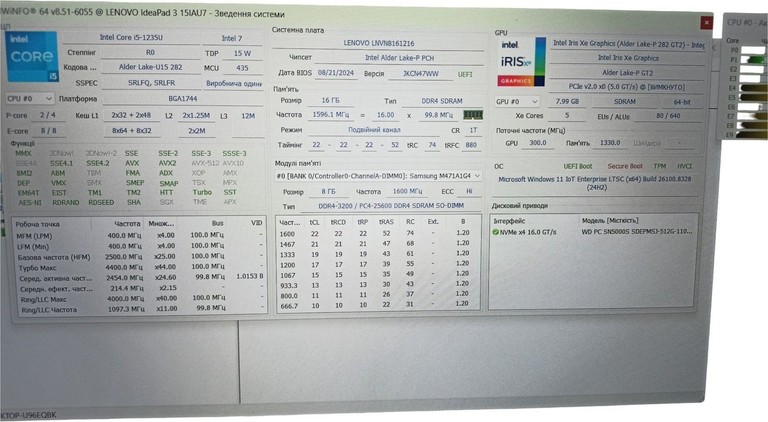Click the GPU memory clock 1330.0
The image size is (768, 422).
pyautogui.click(x=610, y=143)
